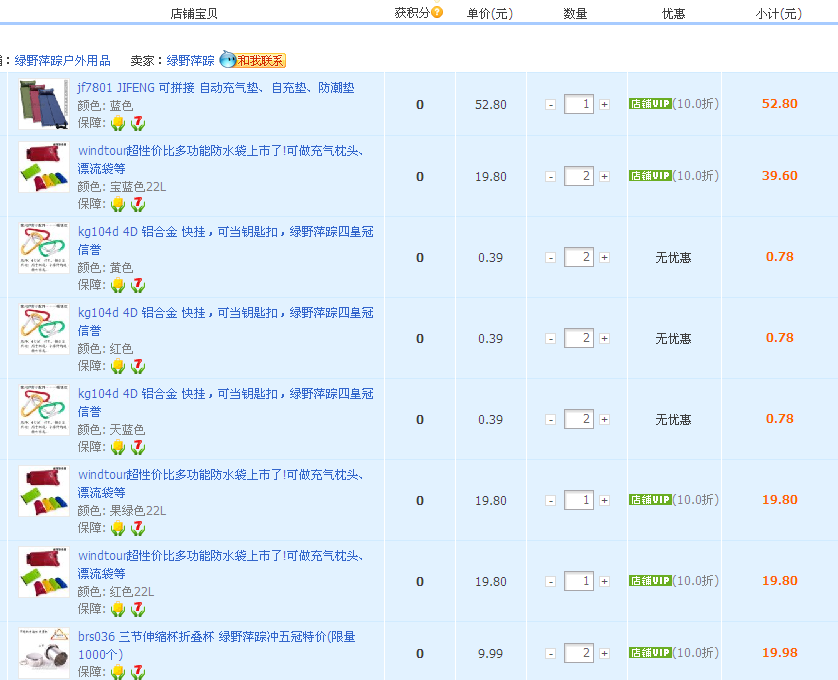Open windtour title in 果绿色22L row
838x680 pixels.
[221, 483]
